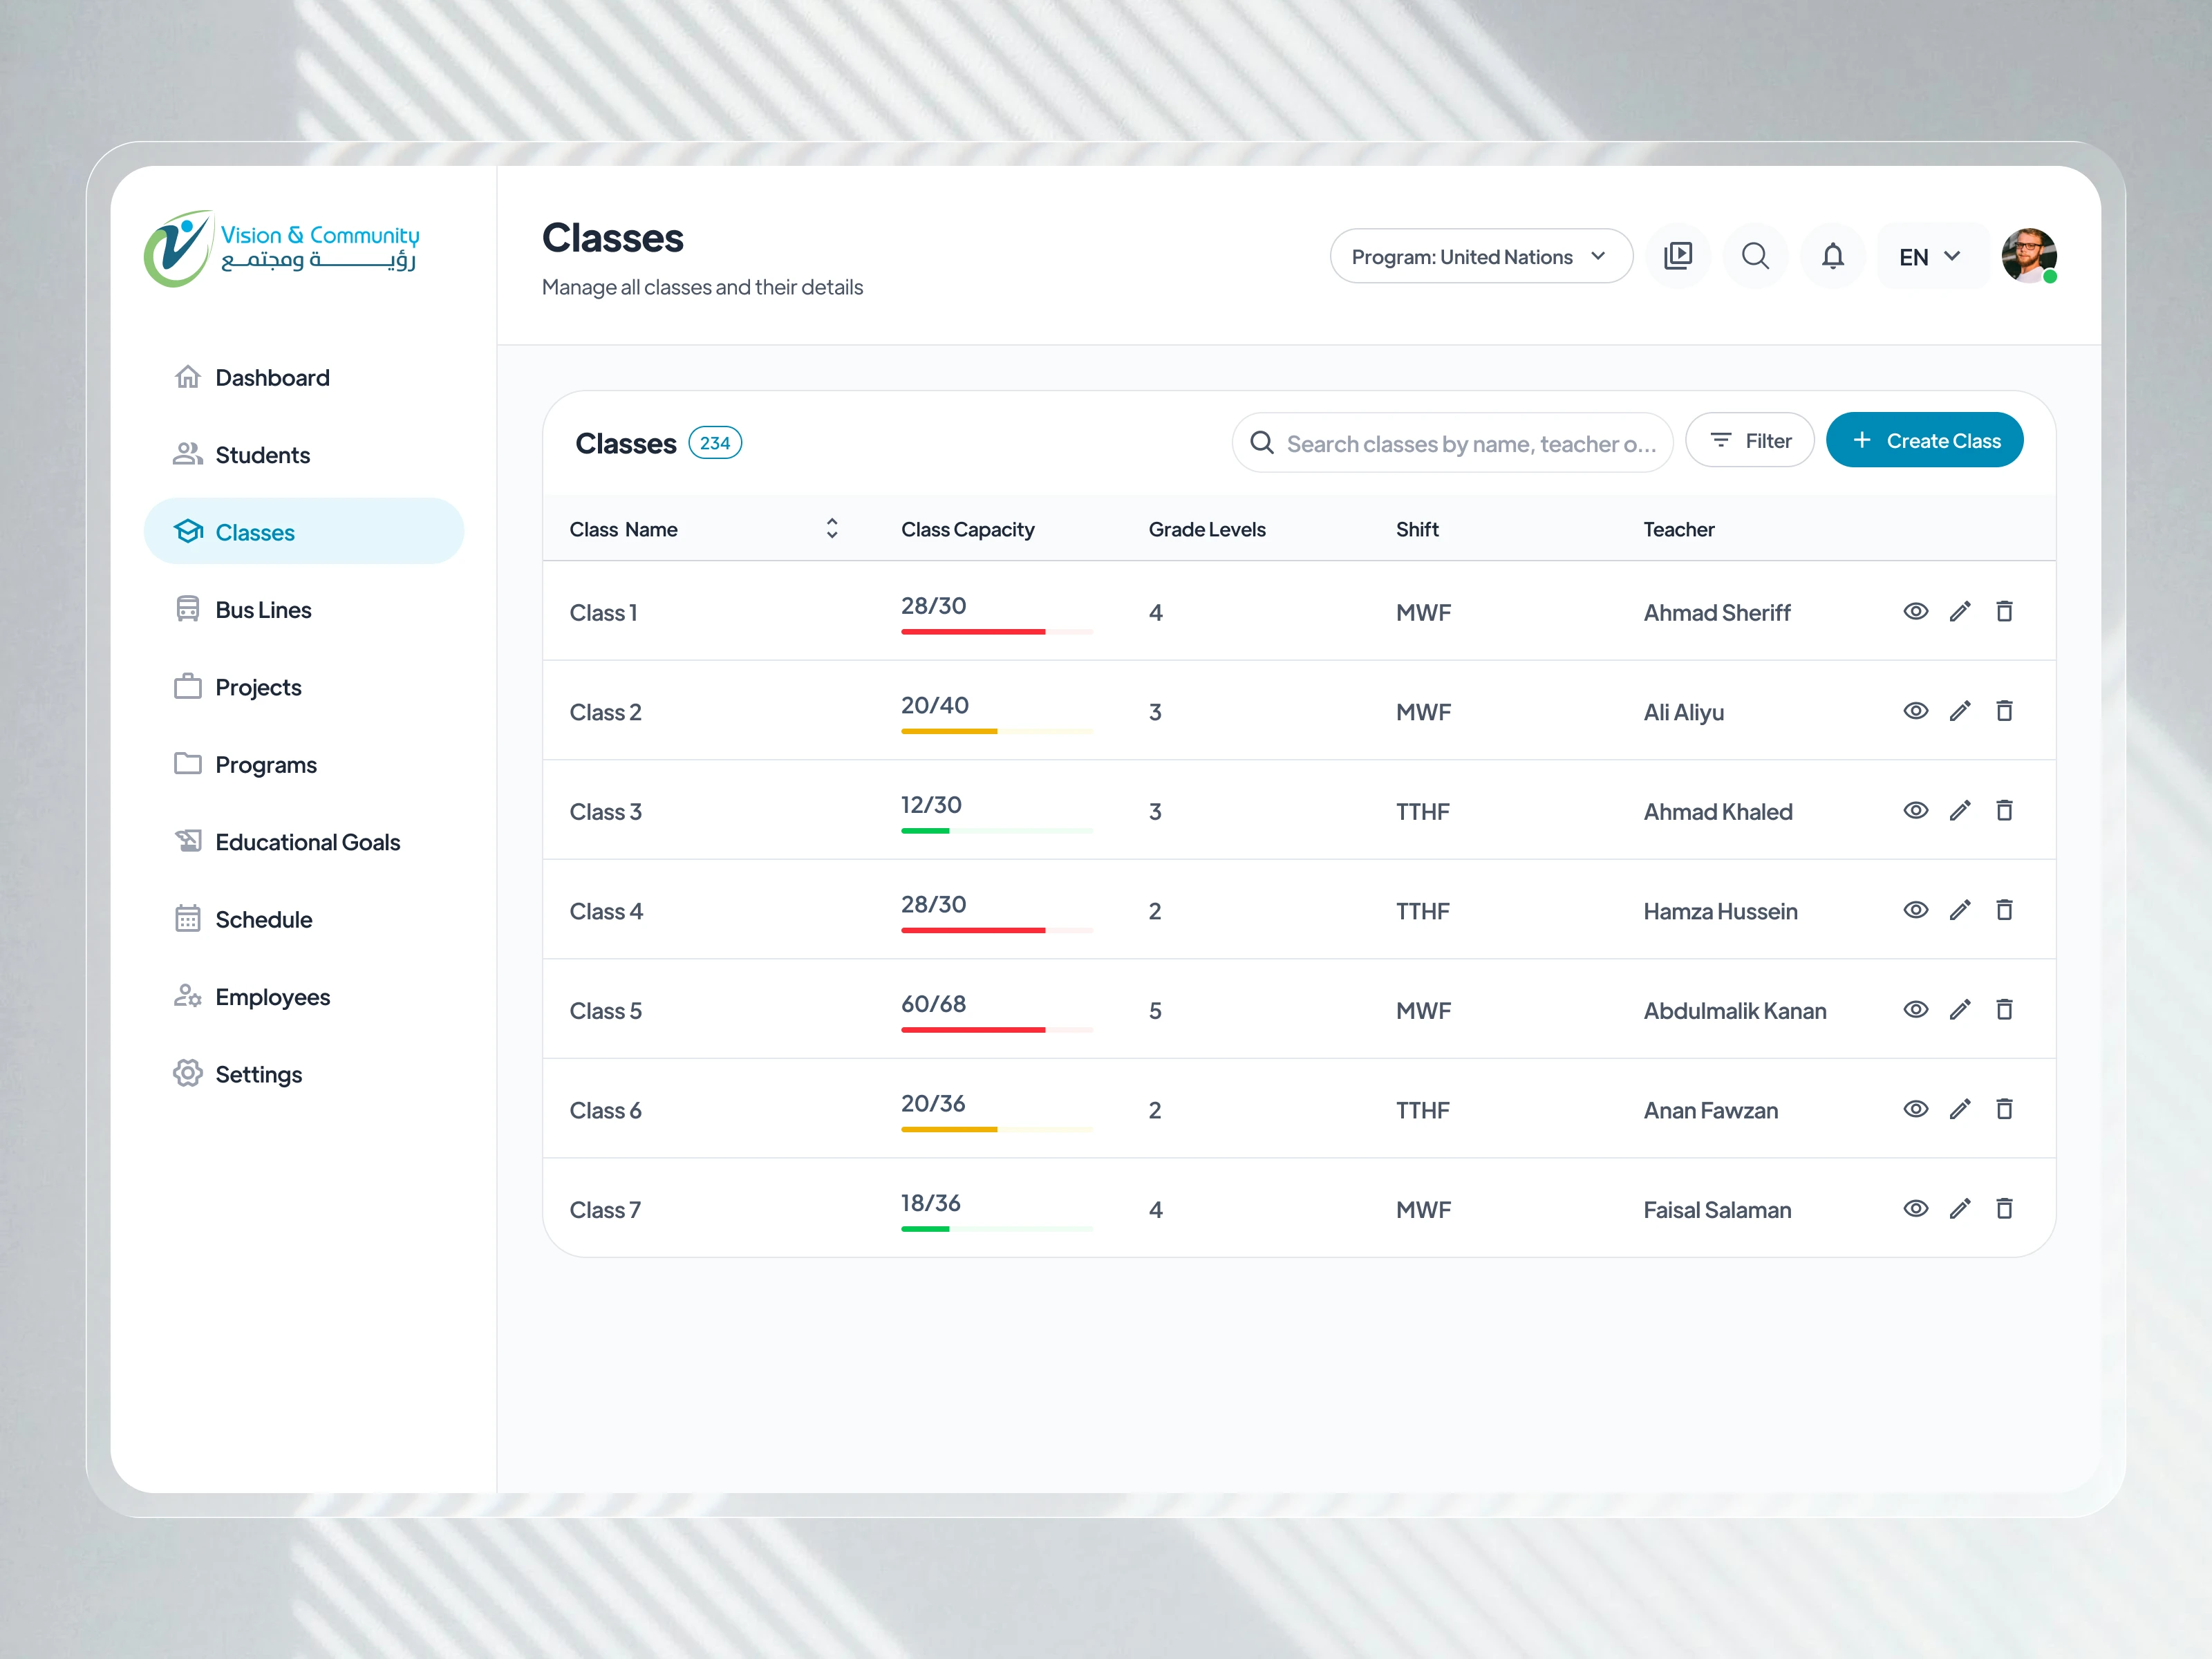The height and width of the screenshot is (1659, 2212).
Task: Click the Vision & Community logo
Action: [x=282, y=248]
